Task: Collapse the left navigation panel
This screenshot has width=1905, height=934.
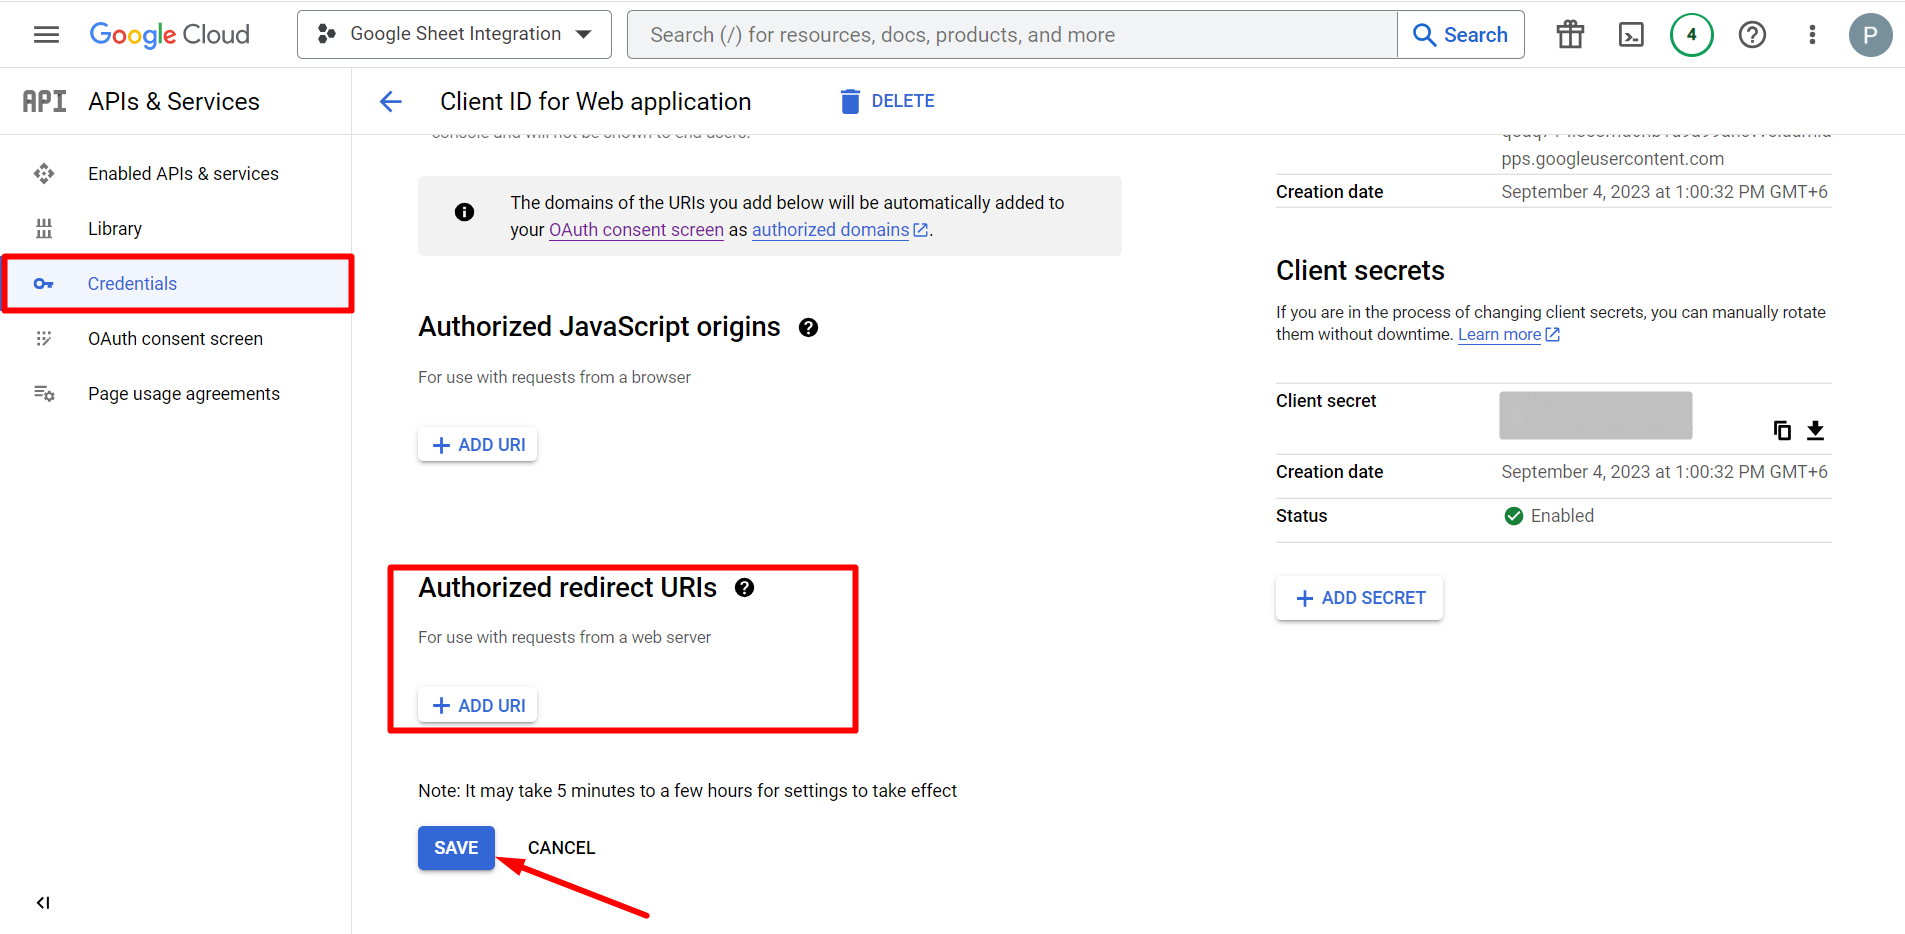Action: [43, 903]
